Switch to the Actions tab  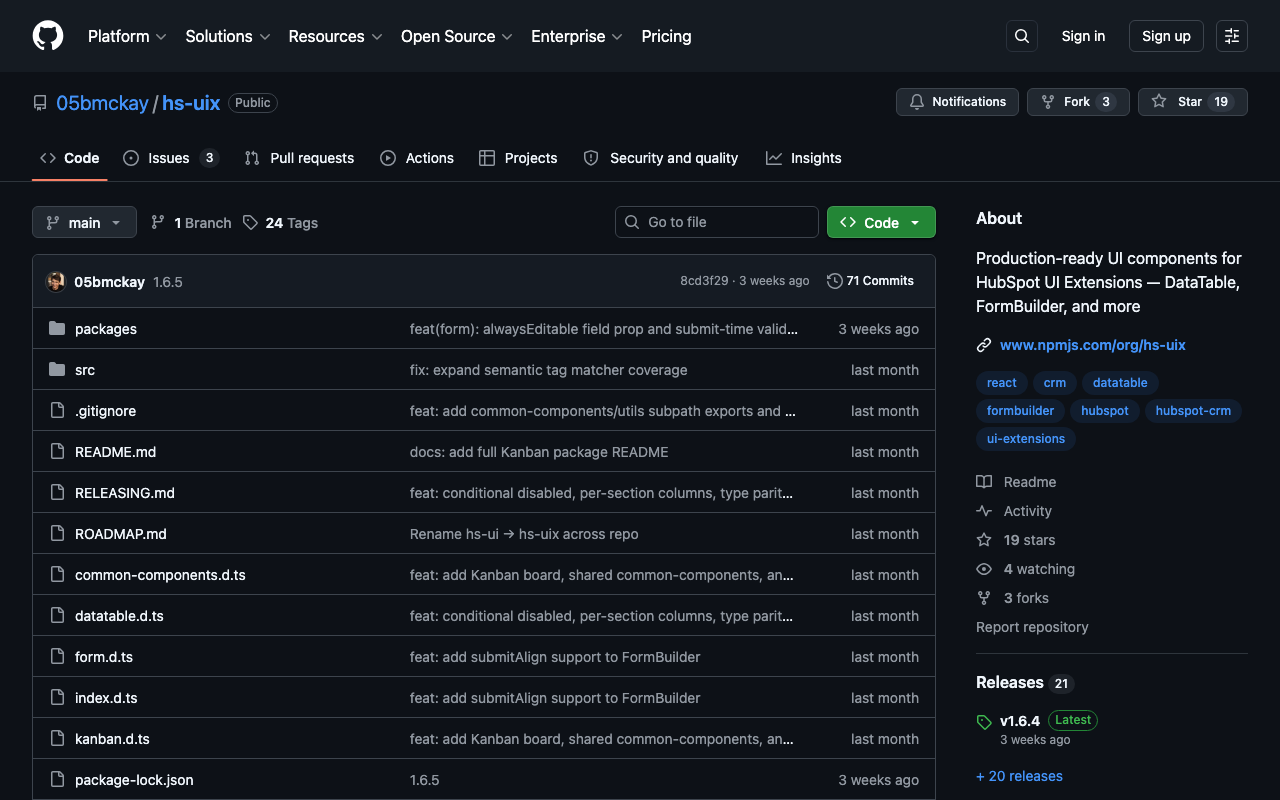pyautogui.click(x=417, y=158)
